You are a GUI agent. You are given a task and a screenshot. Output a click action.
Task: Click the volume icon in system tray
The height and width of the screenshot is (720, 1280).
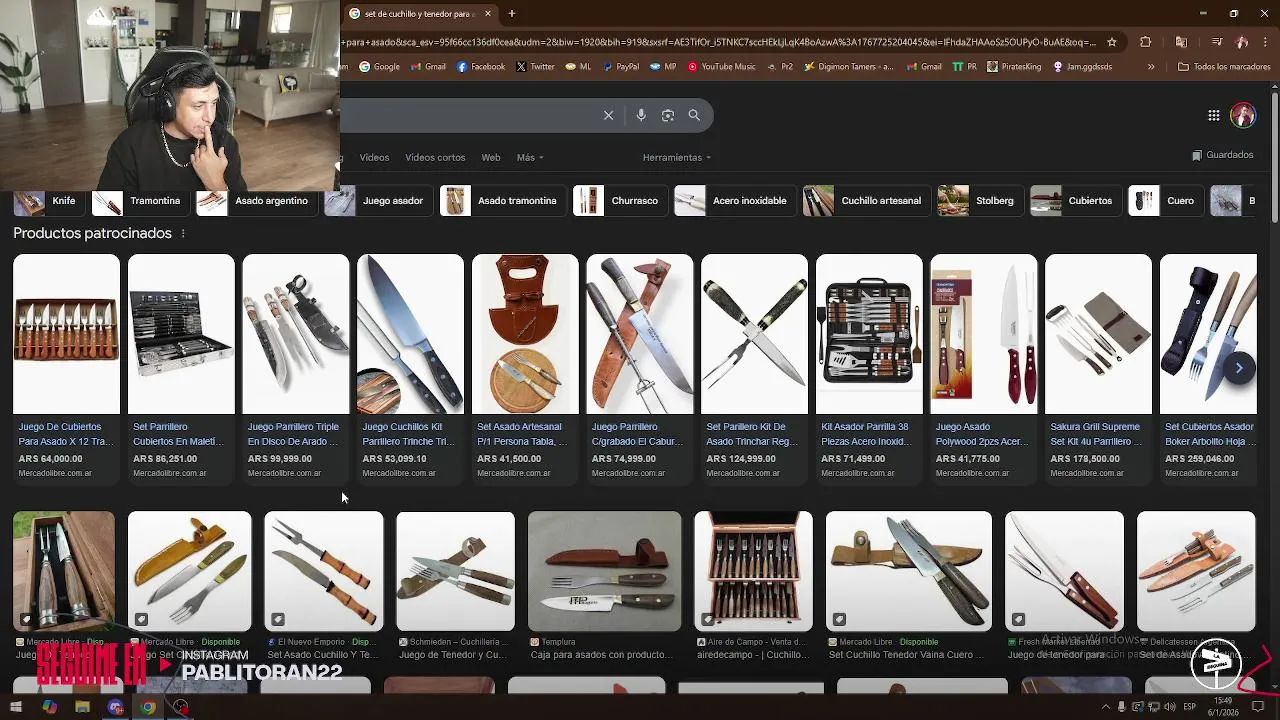click(x=1170, y=707)
